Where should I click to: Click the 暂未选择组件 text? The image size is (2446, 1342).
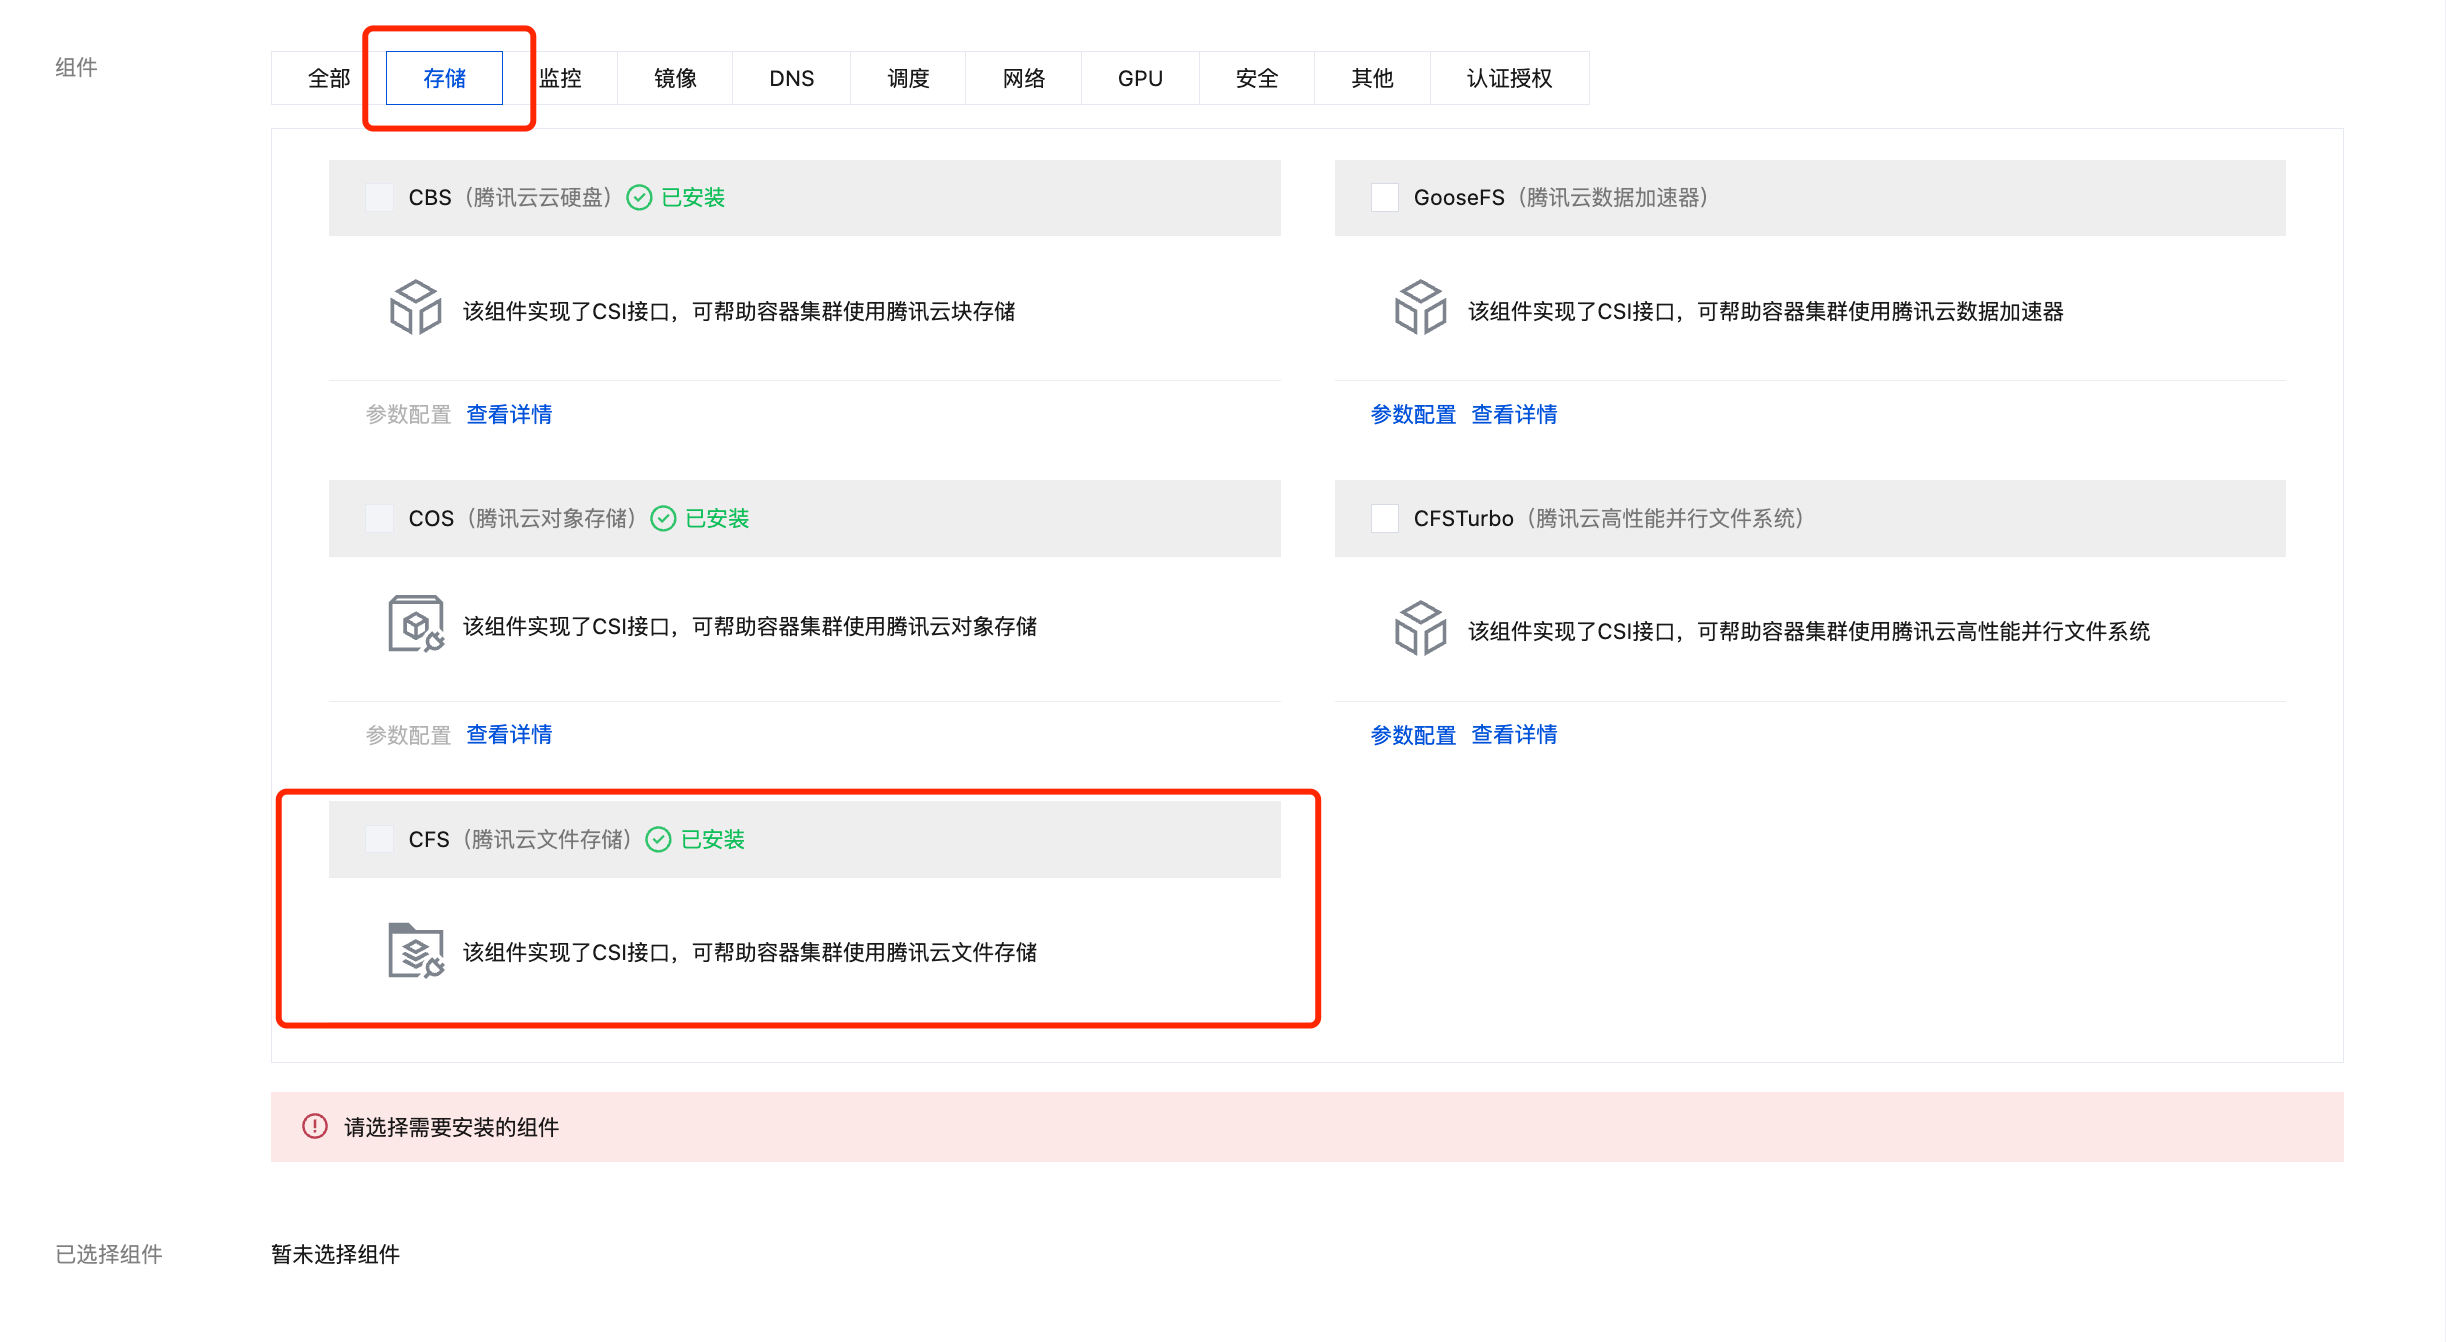[335, 1254]
